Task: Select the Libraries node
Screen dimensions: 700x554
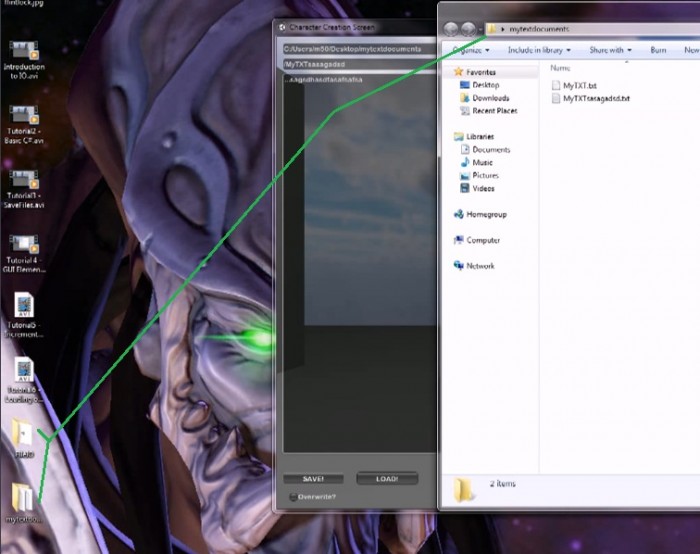Action: click(480, 137)
